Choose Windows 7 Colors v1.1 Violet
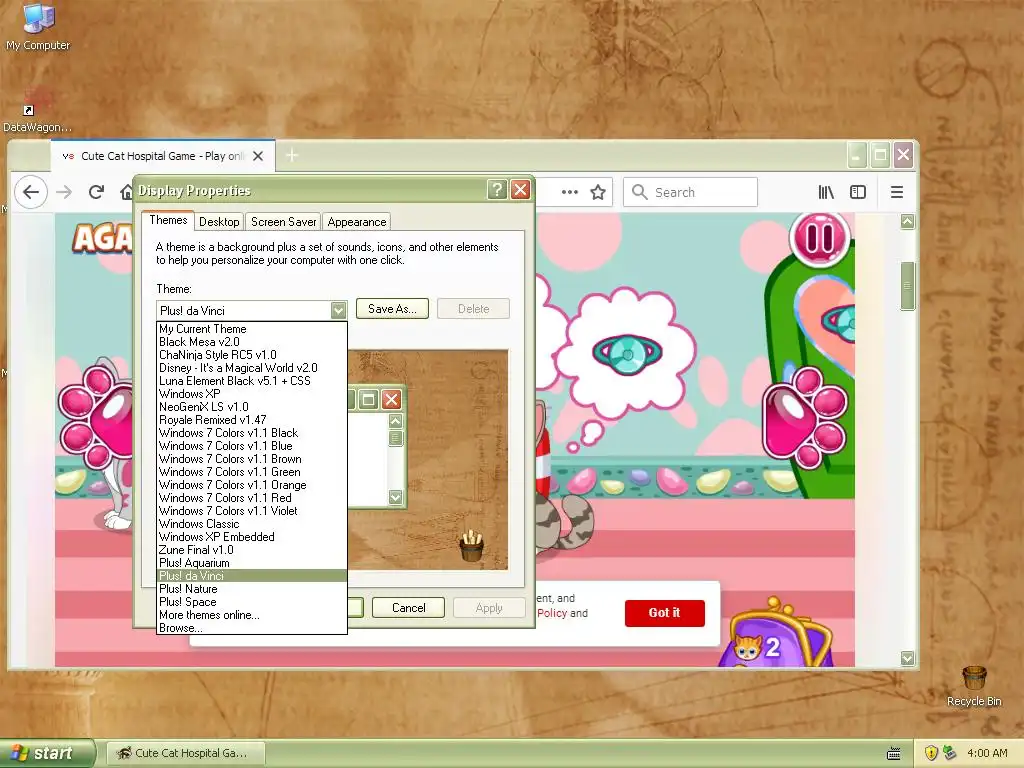The width and height of the screenshot is (1024, 768). click(252, 511)
